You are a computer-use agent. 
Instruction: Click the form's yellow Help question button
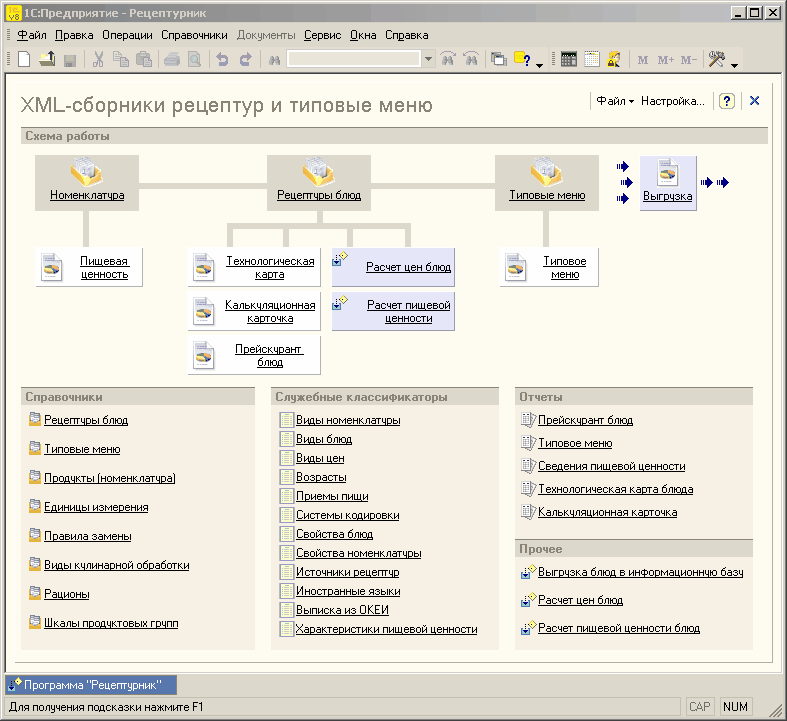(727, 101)
